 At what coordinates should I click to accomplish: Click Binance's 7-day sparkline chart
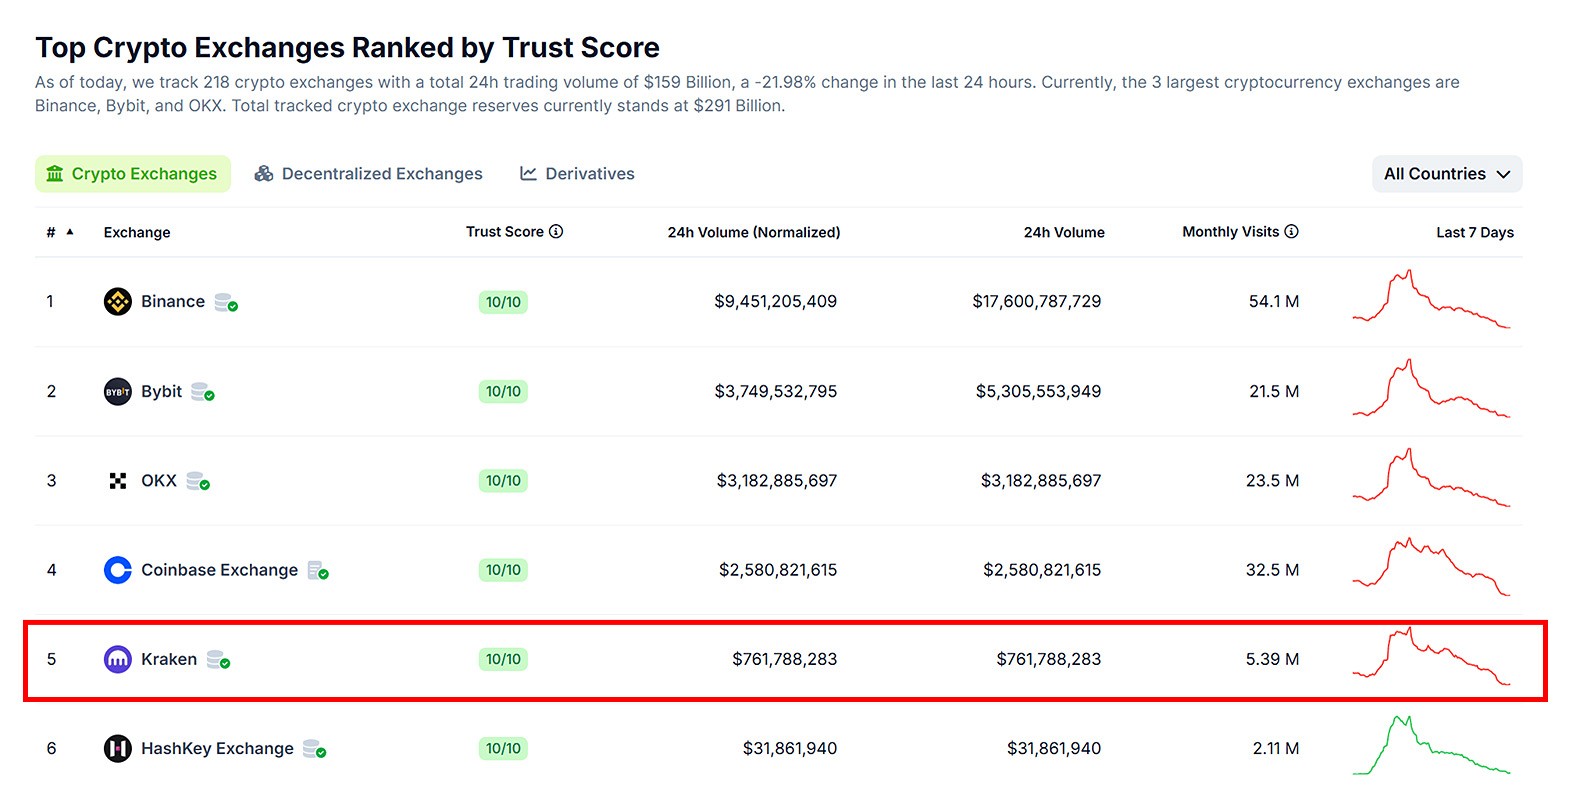tap(1431, 300)
